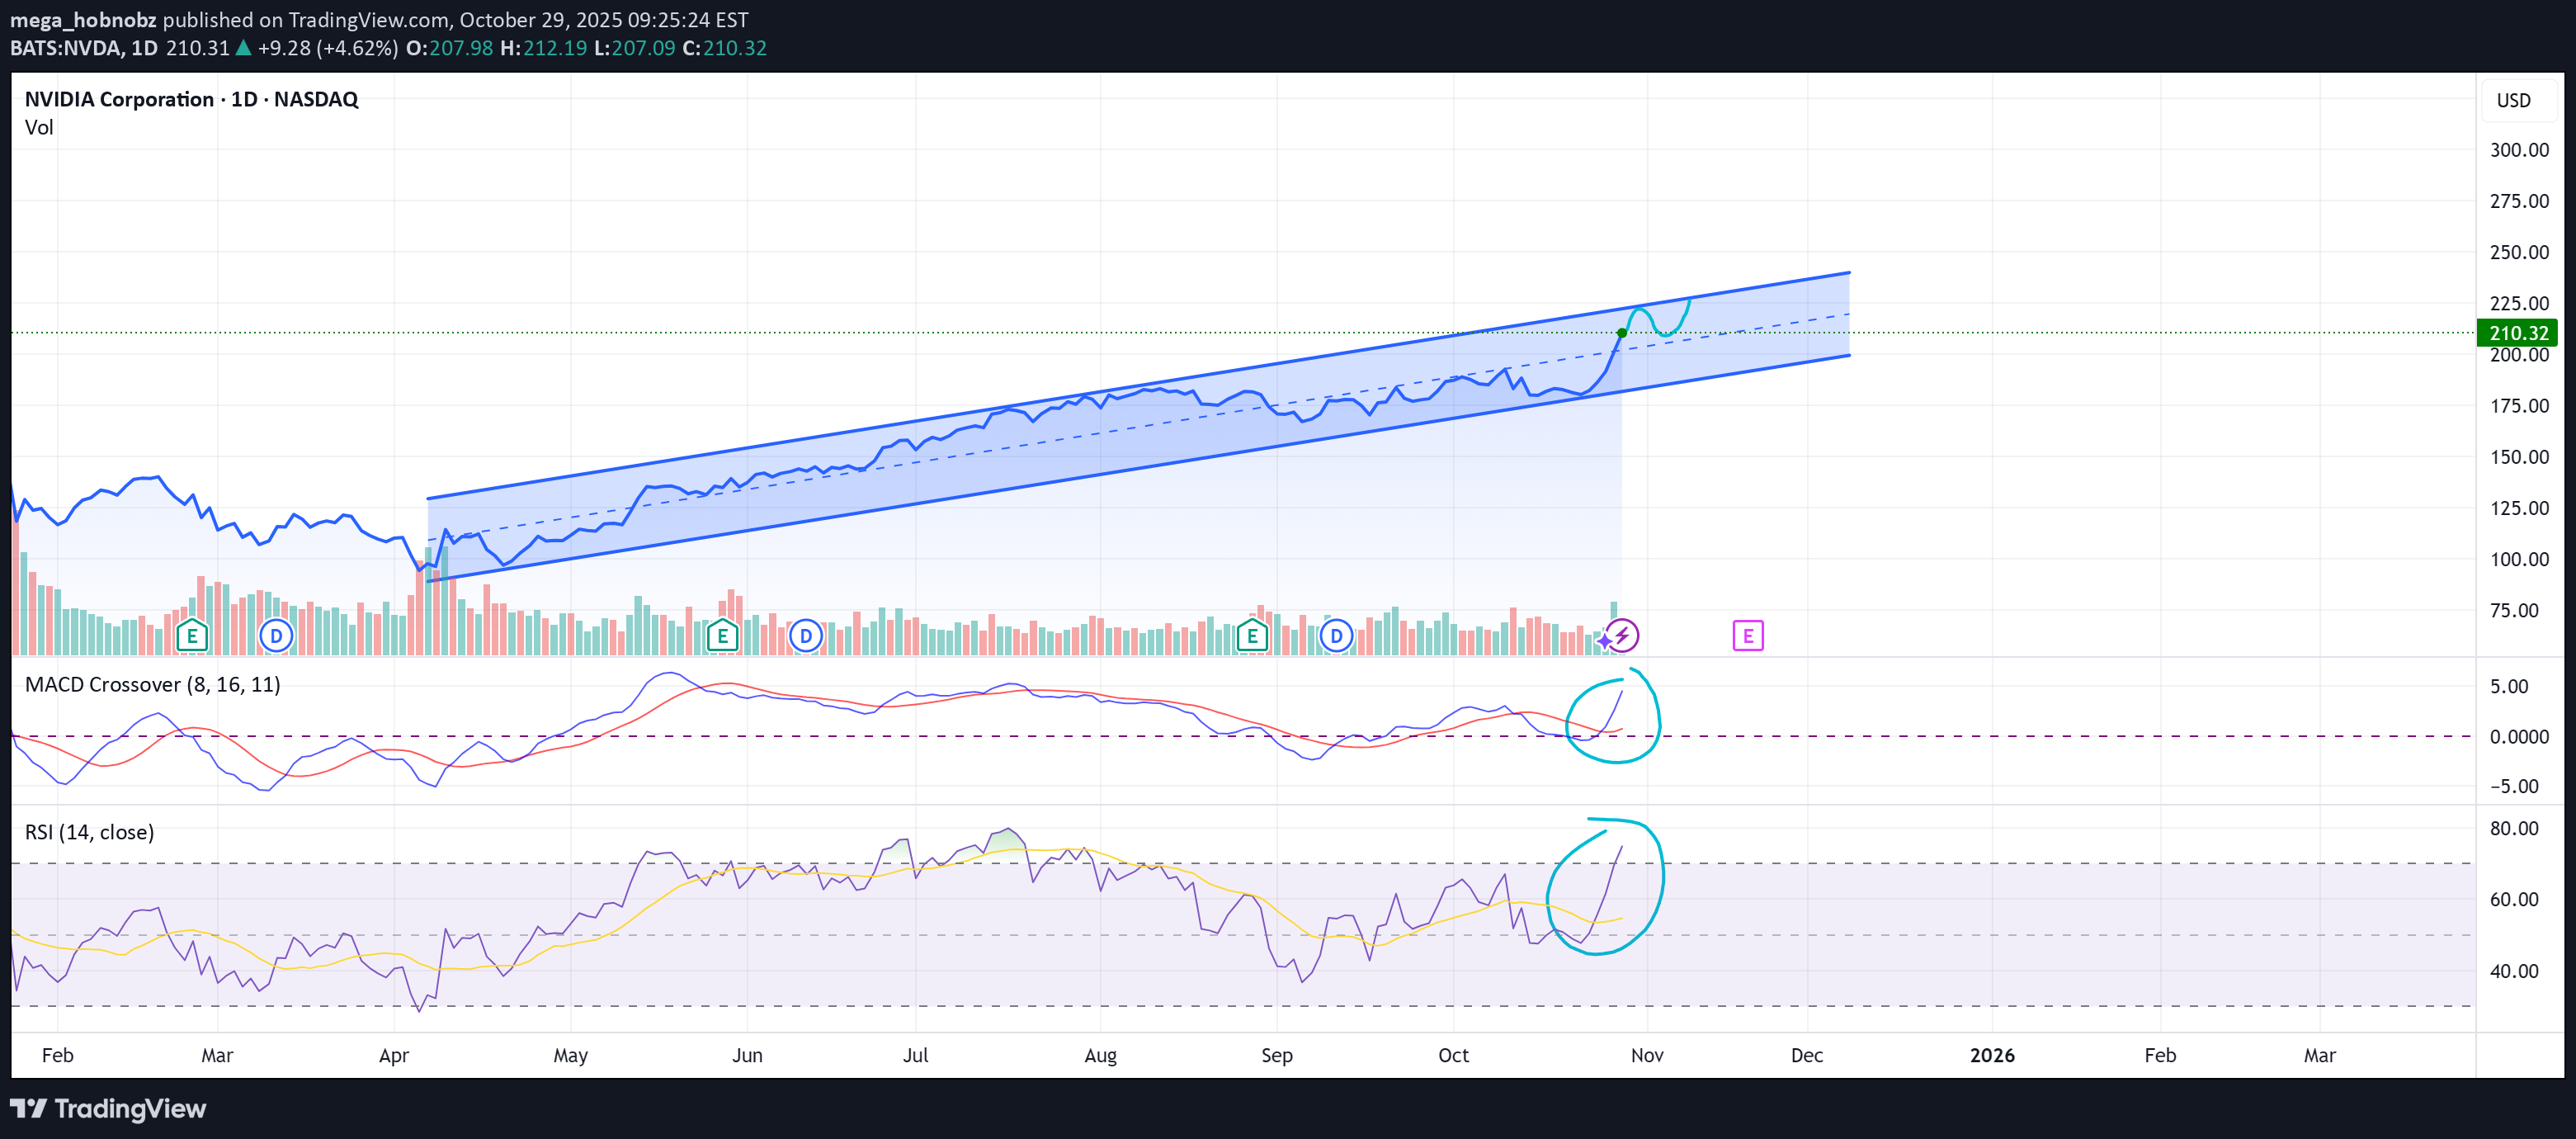Click the mega_hobnobz author name

coord(83,19)
